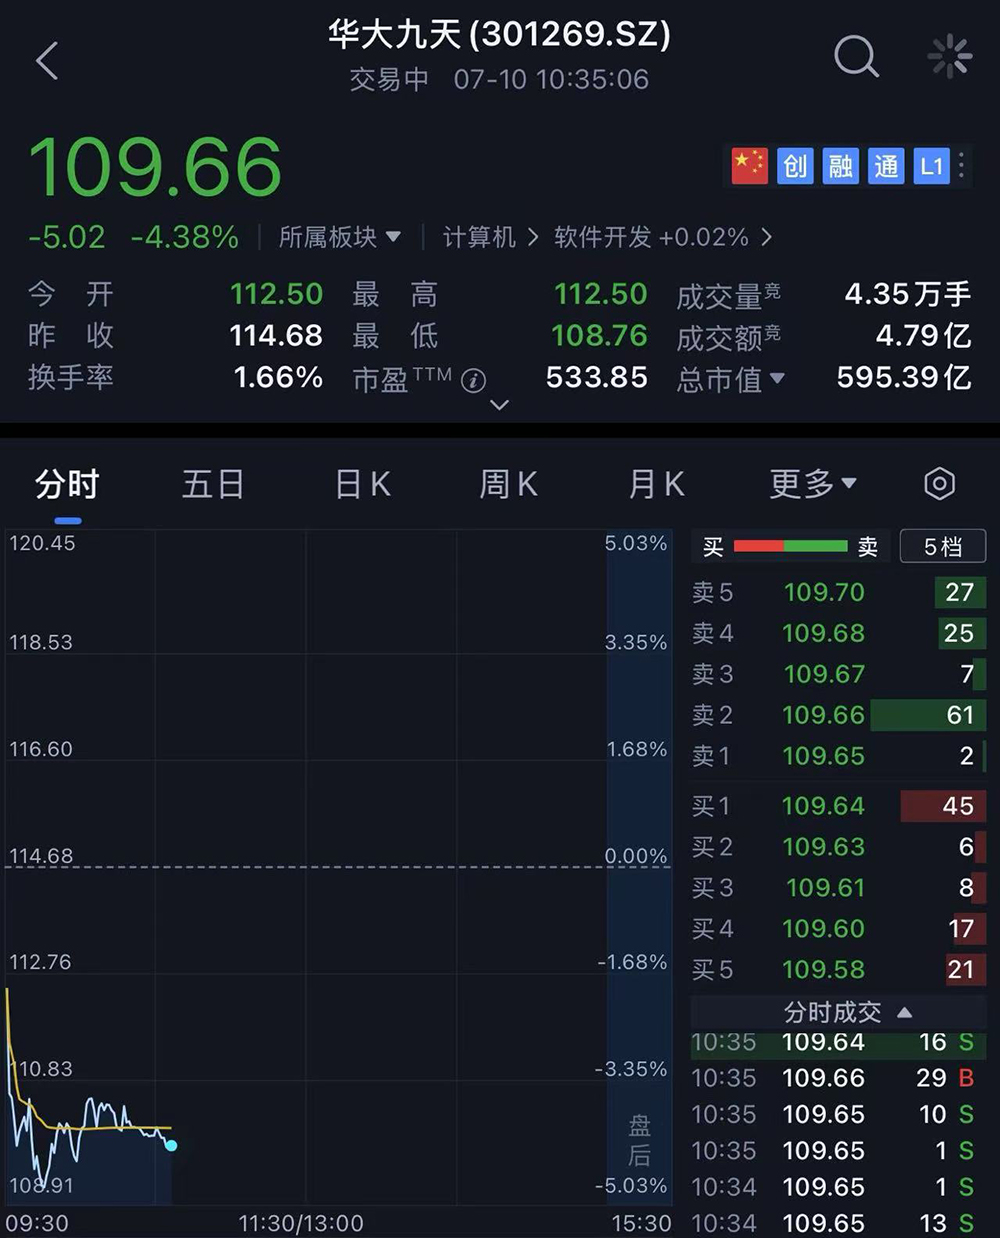
Task: Open the 所属板块 dropdown
Action: click(x=341, y=237)
